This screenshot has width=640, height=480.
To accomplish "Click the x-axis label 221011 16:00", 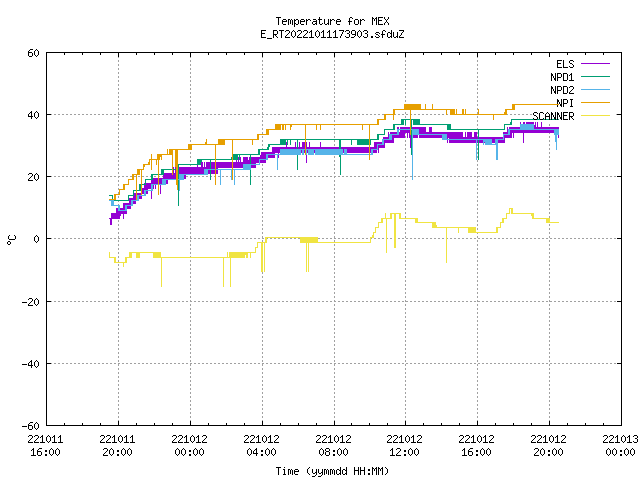I will point(45,446).
